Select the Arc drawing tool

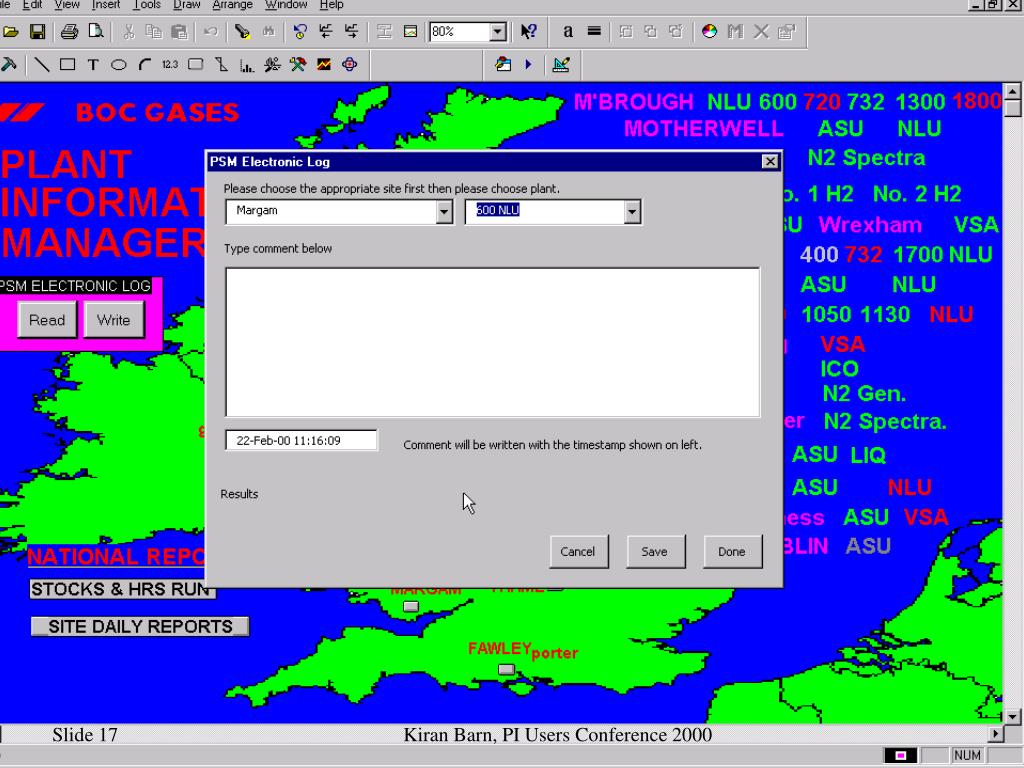(144, 65)
